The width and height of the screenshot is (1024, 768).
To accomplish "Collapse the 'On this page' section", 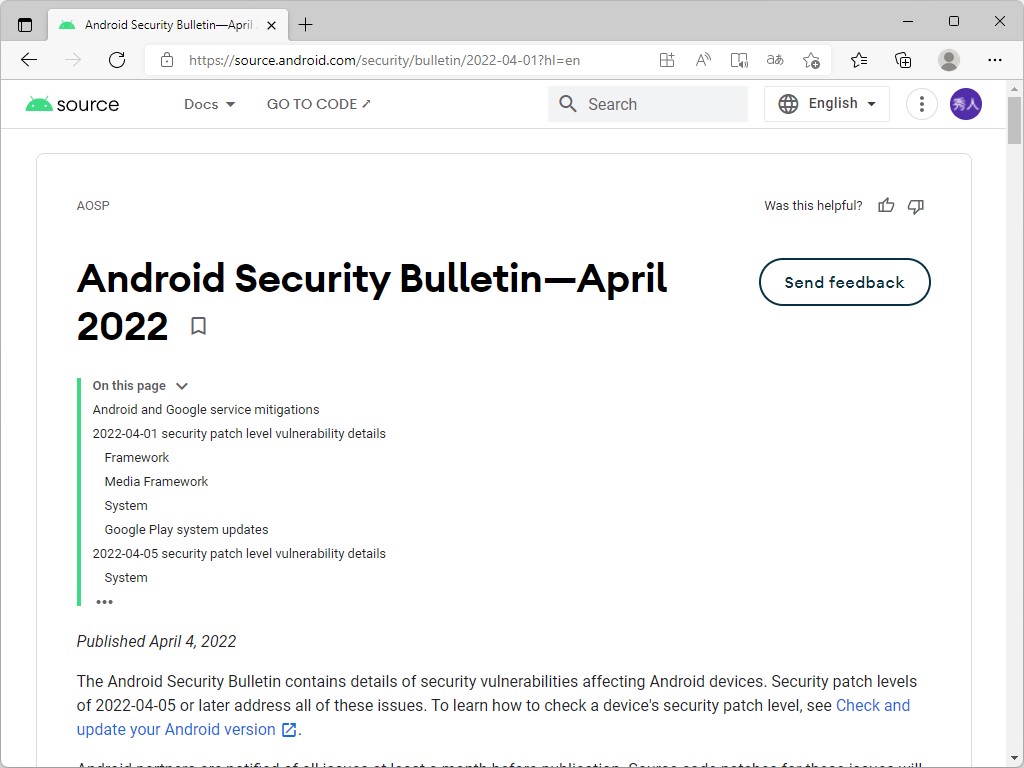I will 181,385.
